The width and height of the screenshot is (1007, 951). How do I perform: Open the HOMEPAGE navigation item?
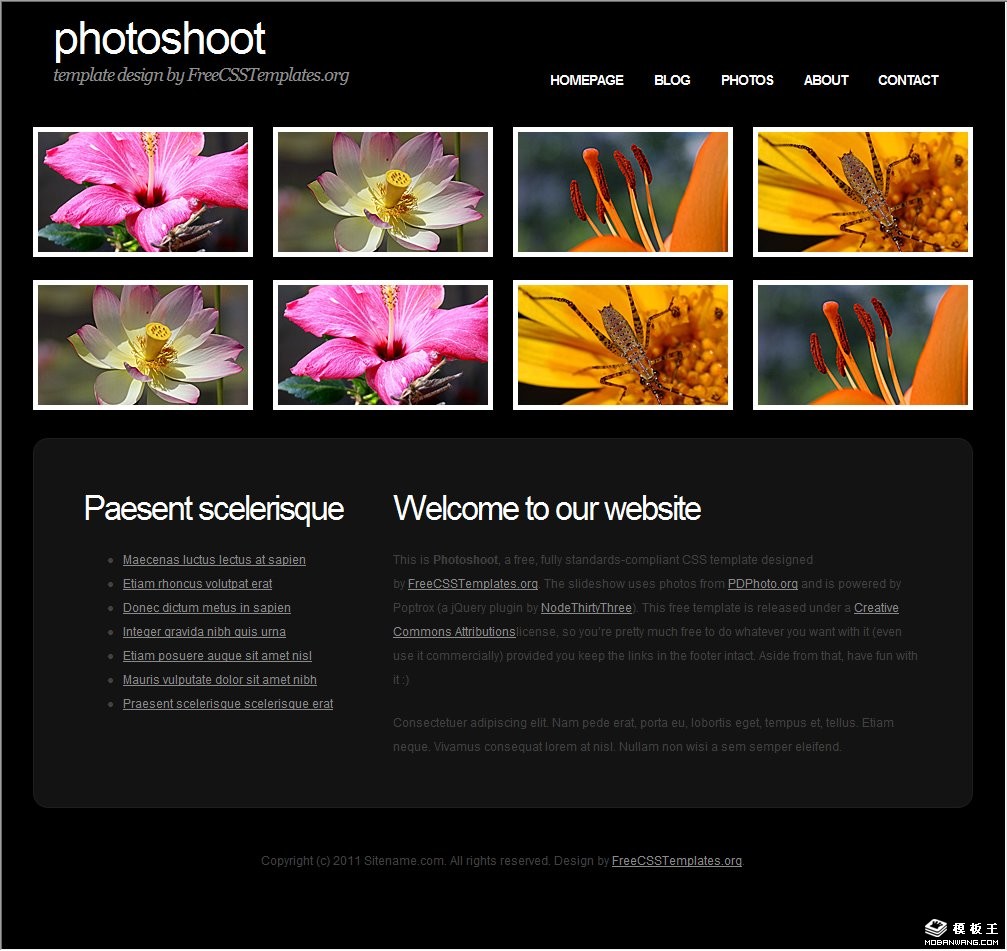click(586, 80)
